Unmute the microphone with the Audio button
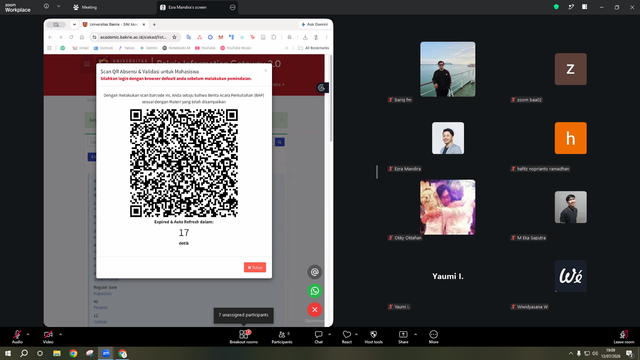The width and height of the screenshot is (640, 360). click(17, 337)
